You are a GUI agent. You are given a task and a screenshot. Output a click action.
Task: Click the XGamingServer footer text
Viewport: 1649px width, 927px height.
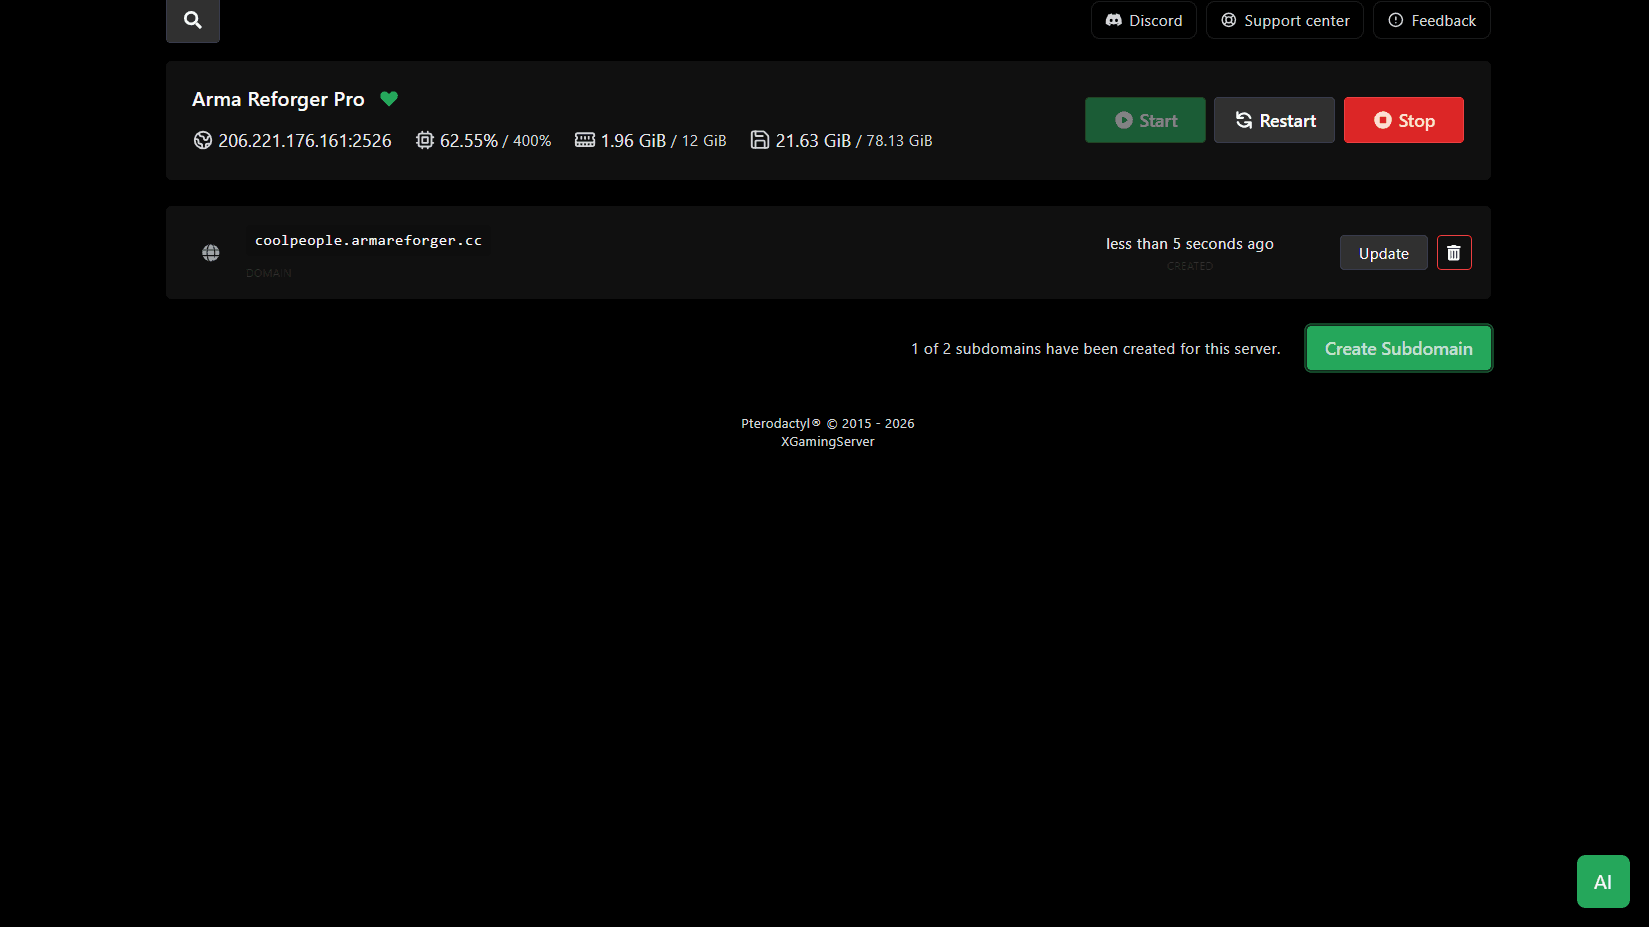(x=828, y=442)
